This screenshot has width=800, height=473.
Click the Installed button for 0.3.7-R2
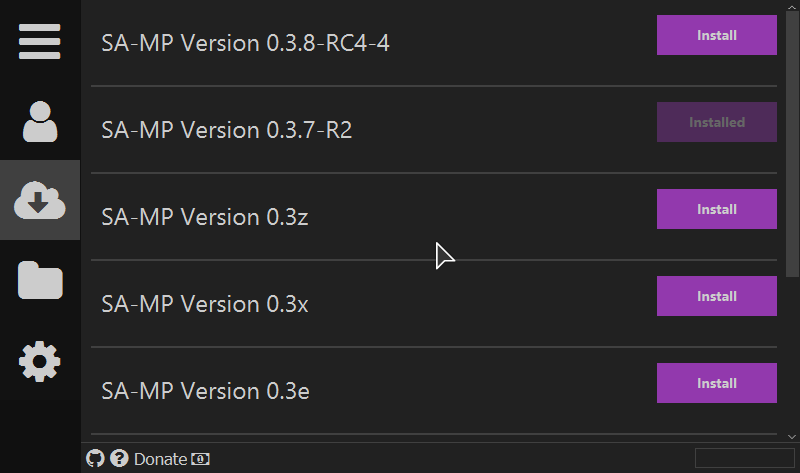(716, 122)
